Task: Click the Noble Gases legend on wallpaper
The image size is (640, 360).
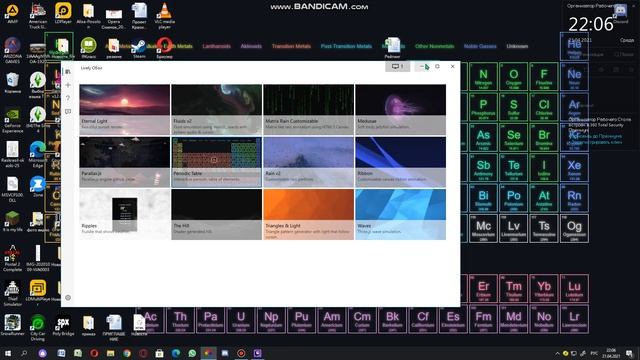Action: pos(480,46)
